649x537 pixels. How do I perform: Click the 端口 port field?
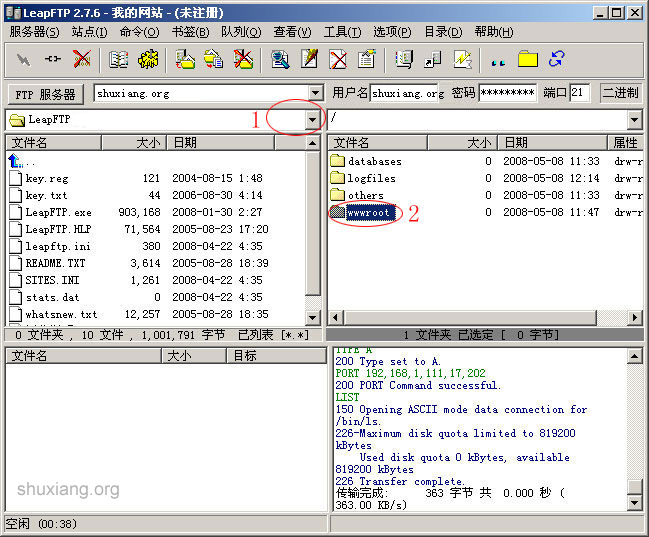pos(579,93)
